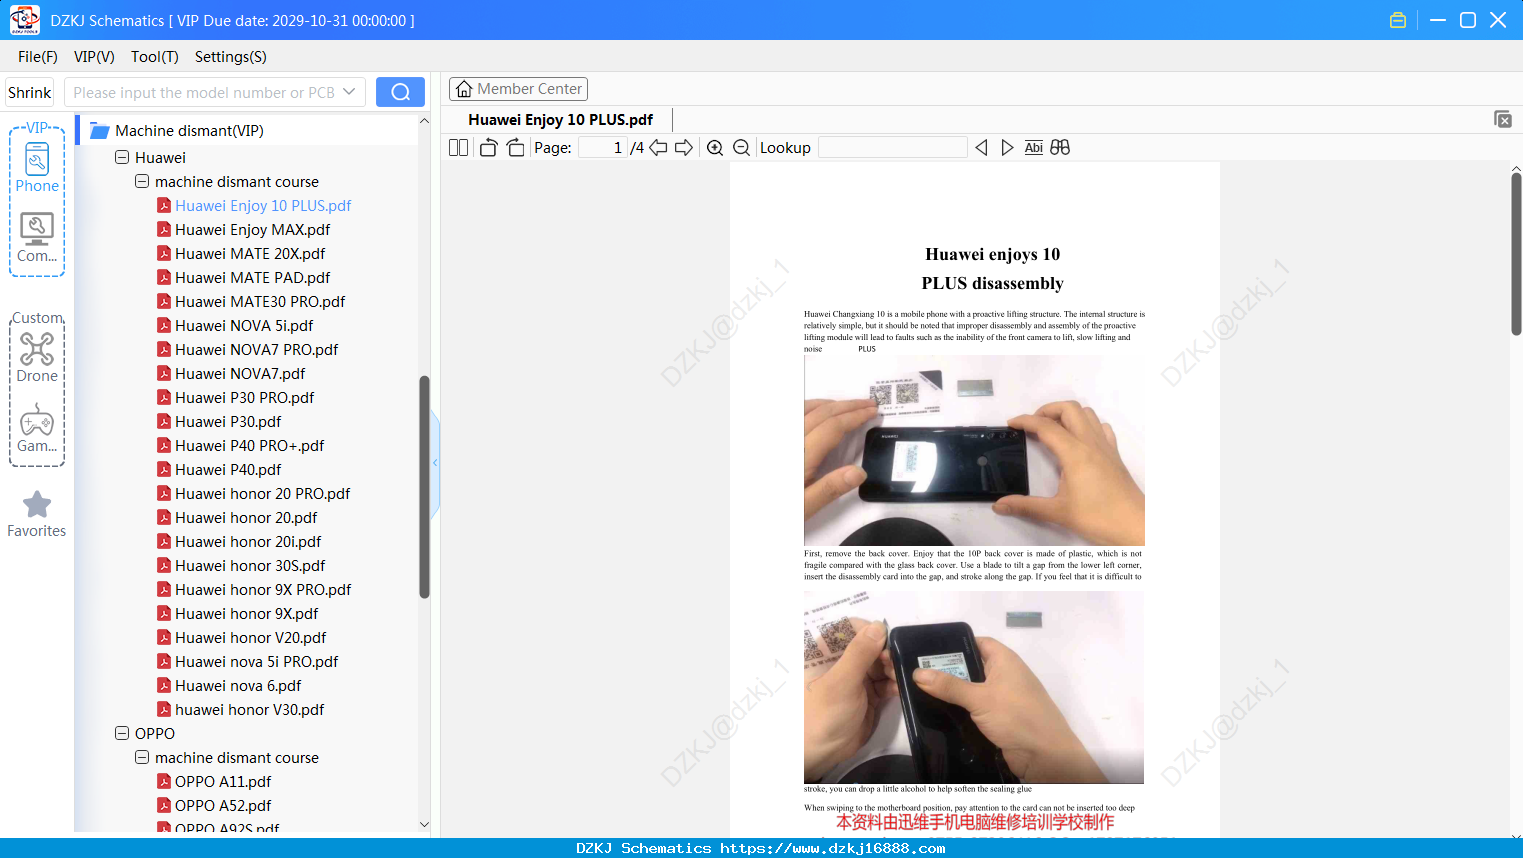Open the Drone custom category
The image size is (1523, 858).
37,357
